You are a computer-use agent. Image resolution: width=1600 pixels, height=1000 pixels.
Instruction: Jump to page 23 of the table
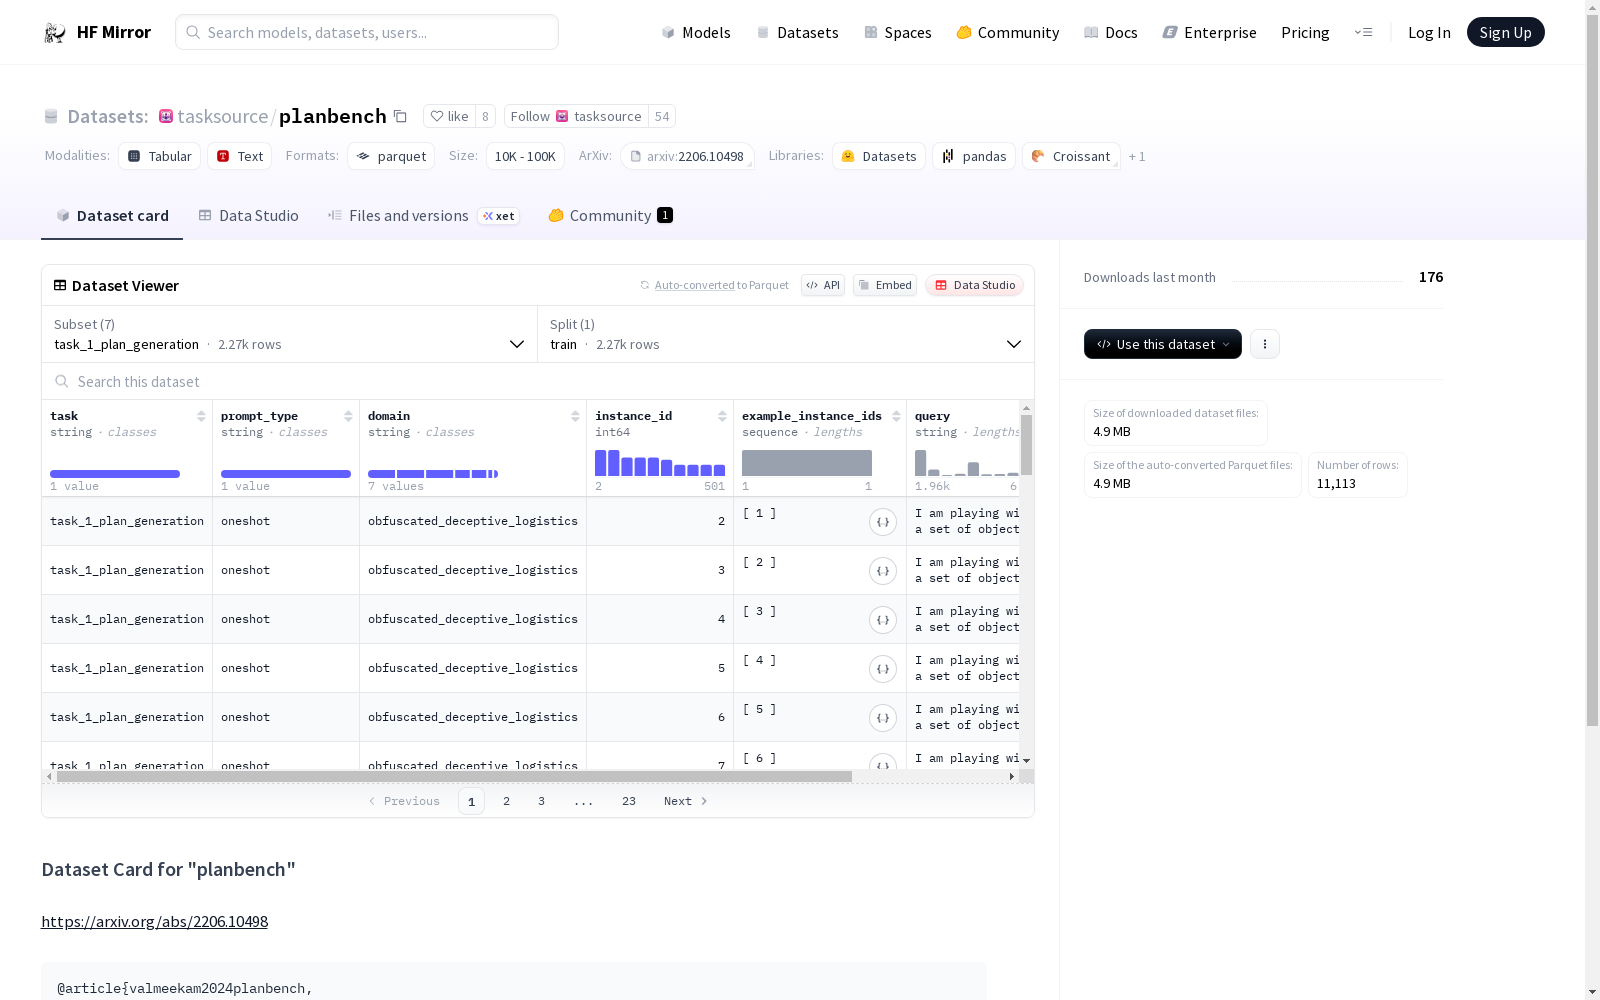point(629,801)
